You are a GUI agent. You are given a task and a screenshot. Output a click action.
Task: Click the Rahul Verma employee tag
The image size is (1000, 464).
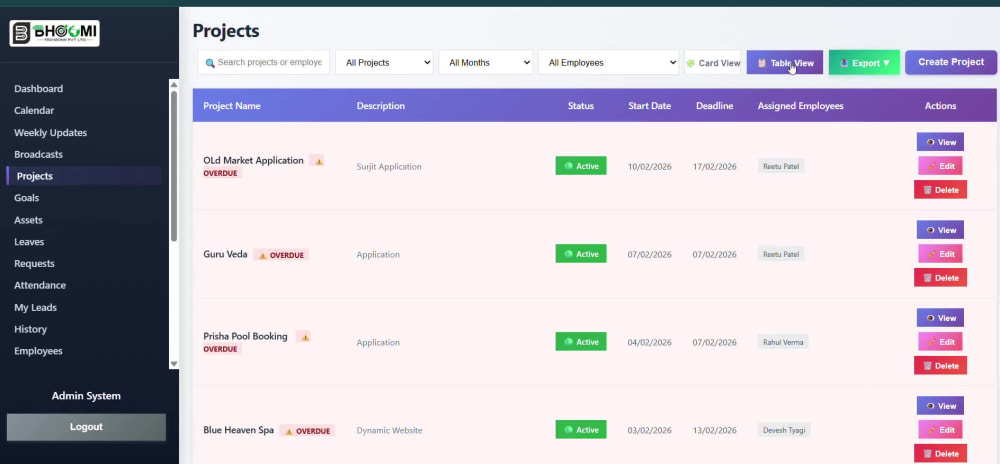tap(783, 342)
